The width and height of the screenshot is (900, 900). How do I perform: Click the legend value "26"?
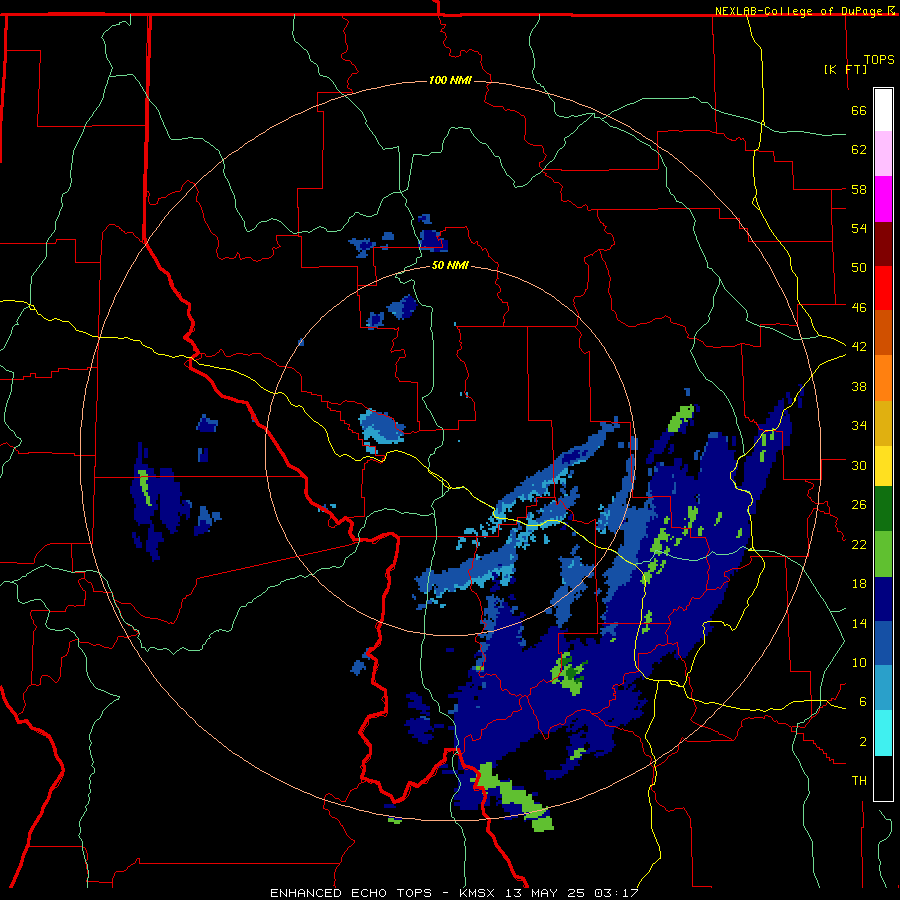(859, 505)
